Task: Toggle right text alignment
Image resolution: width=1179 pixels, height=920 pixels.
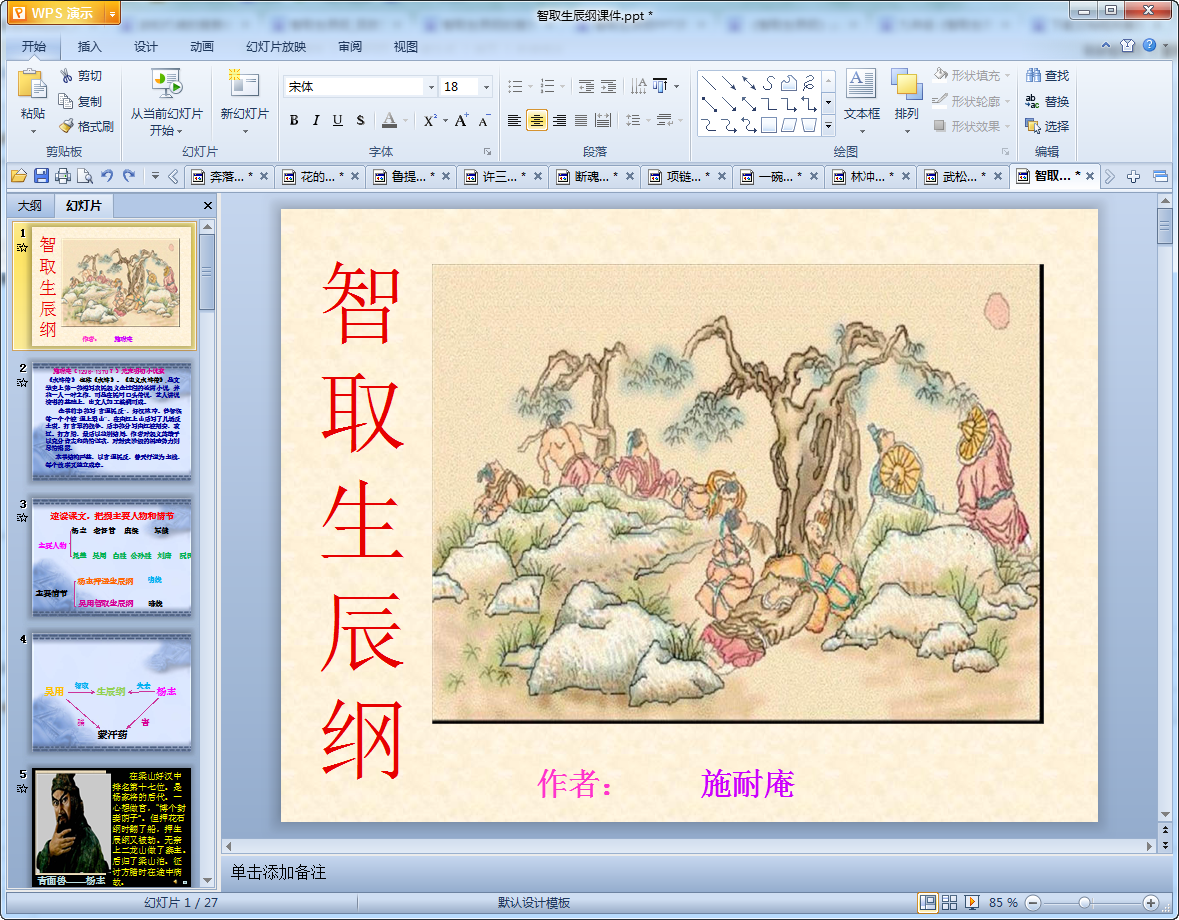Action: (x=559, y=120)
